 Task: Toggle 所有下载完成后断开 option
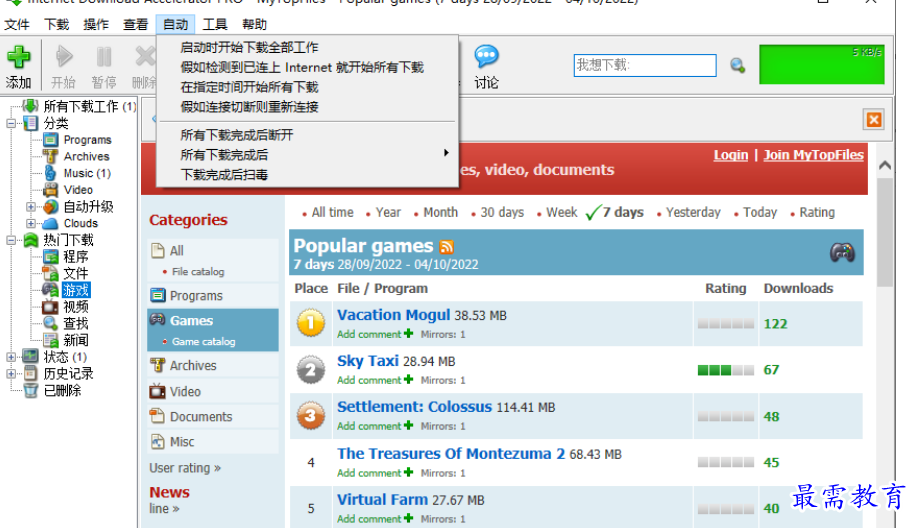237,135
